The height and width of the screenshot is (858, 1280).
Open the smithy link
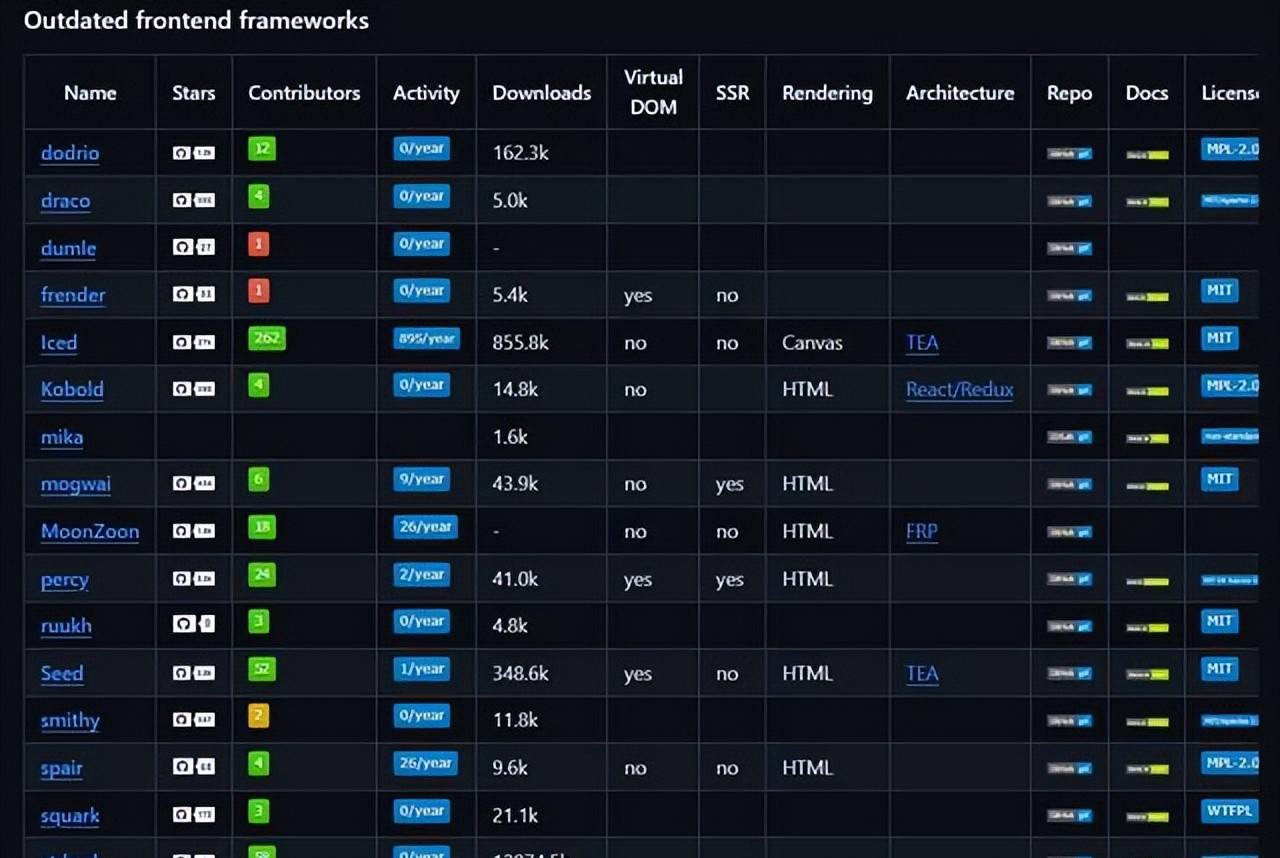coord(70,720)
